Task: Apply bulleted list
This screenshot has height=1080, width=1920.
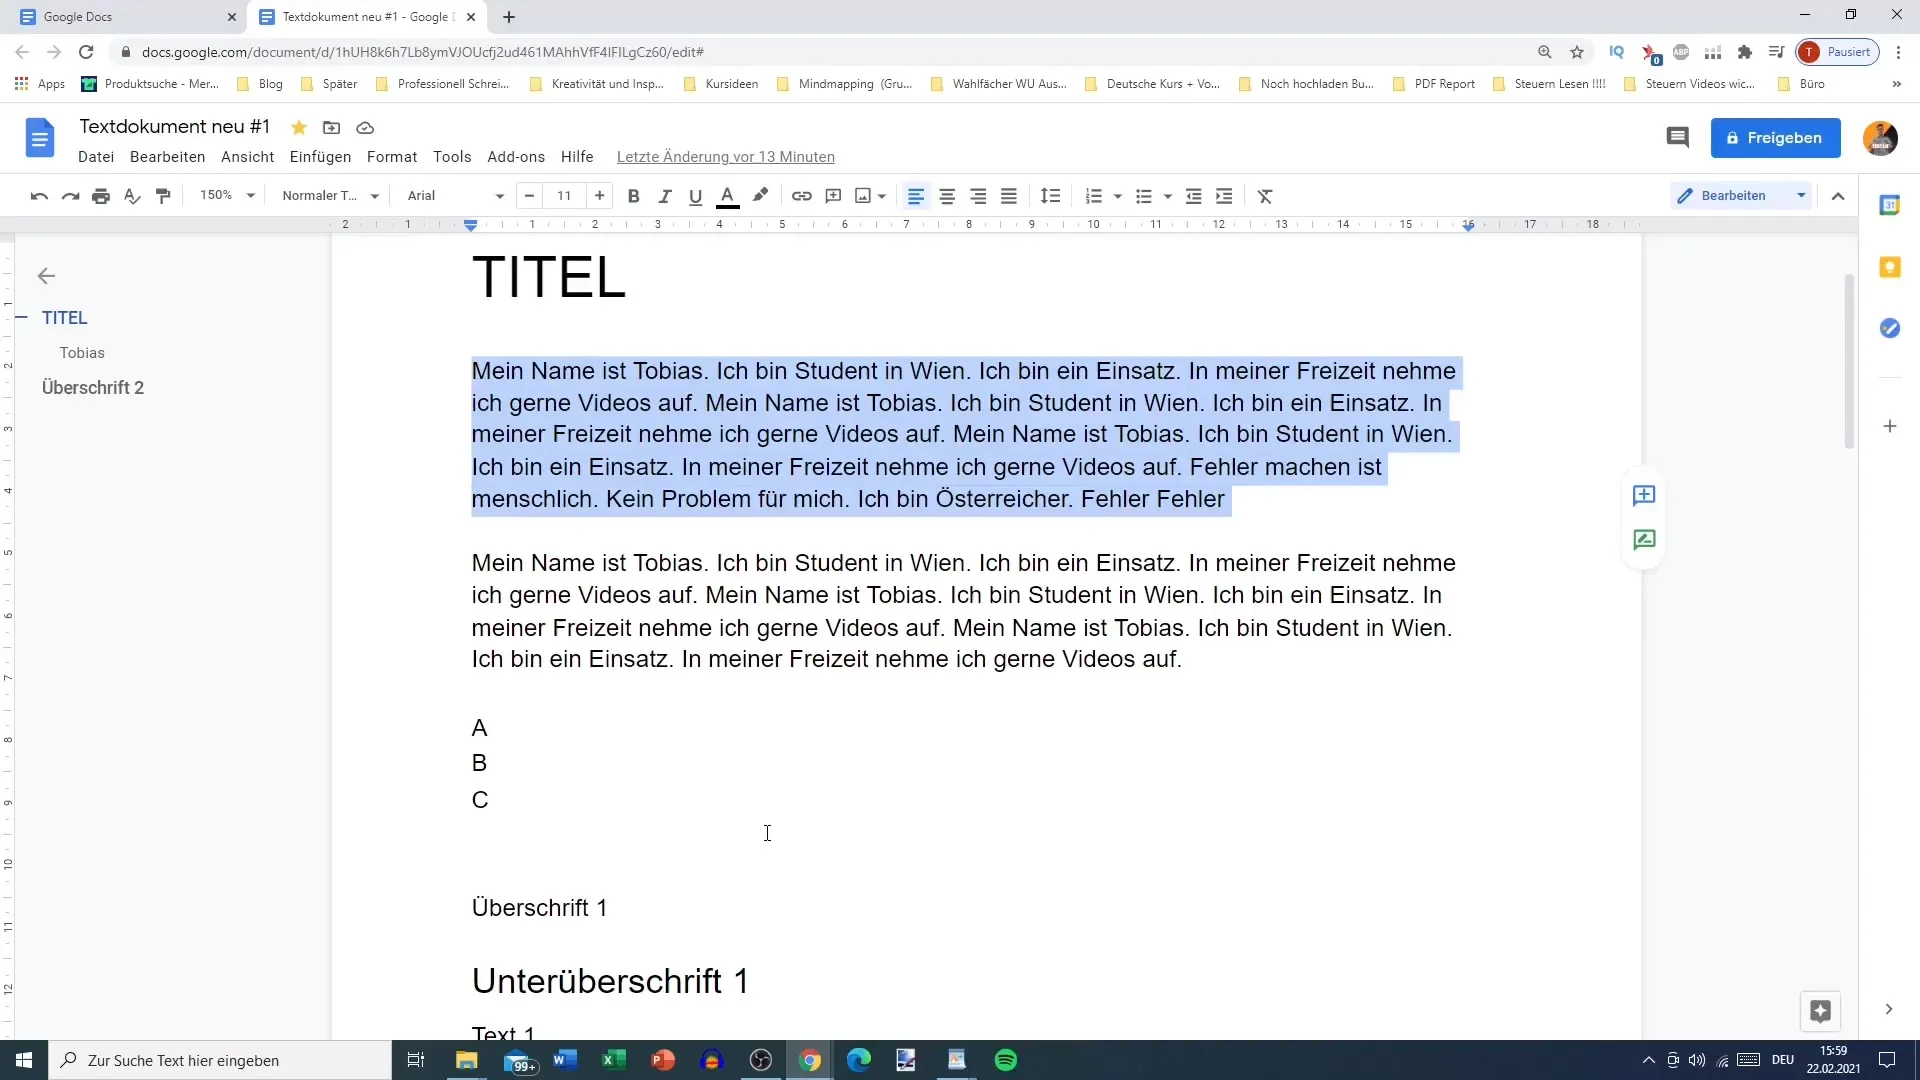Action: tap(1144, 196)
